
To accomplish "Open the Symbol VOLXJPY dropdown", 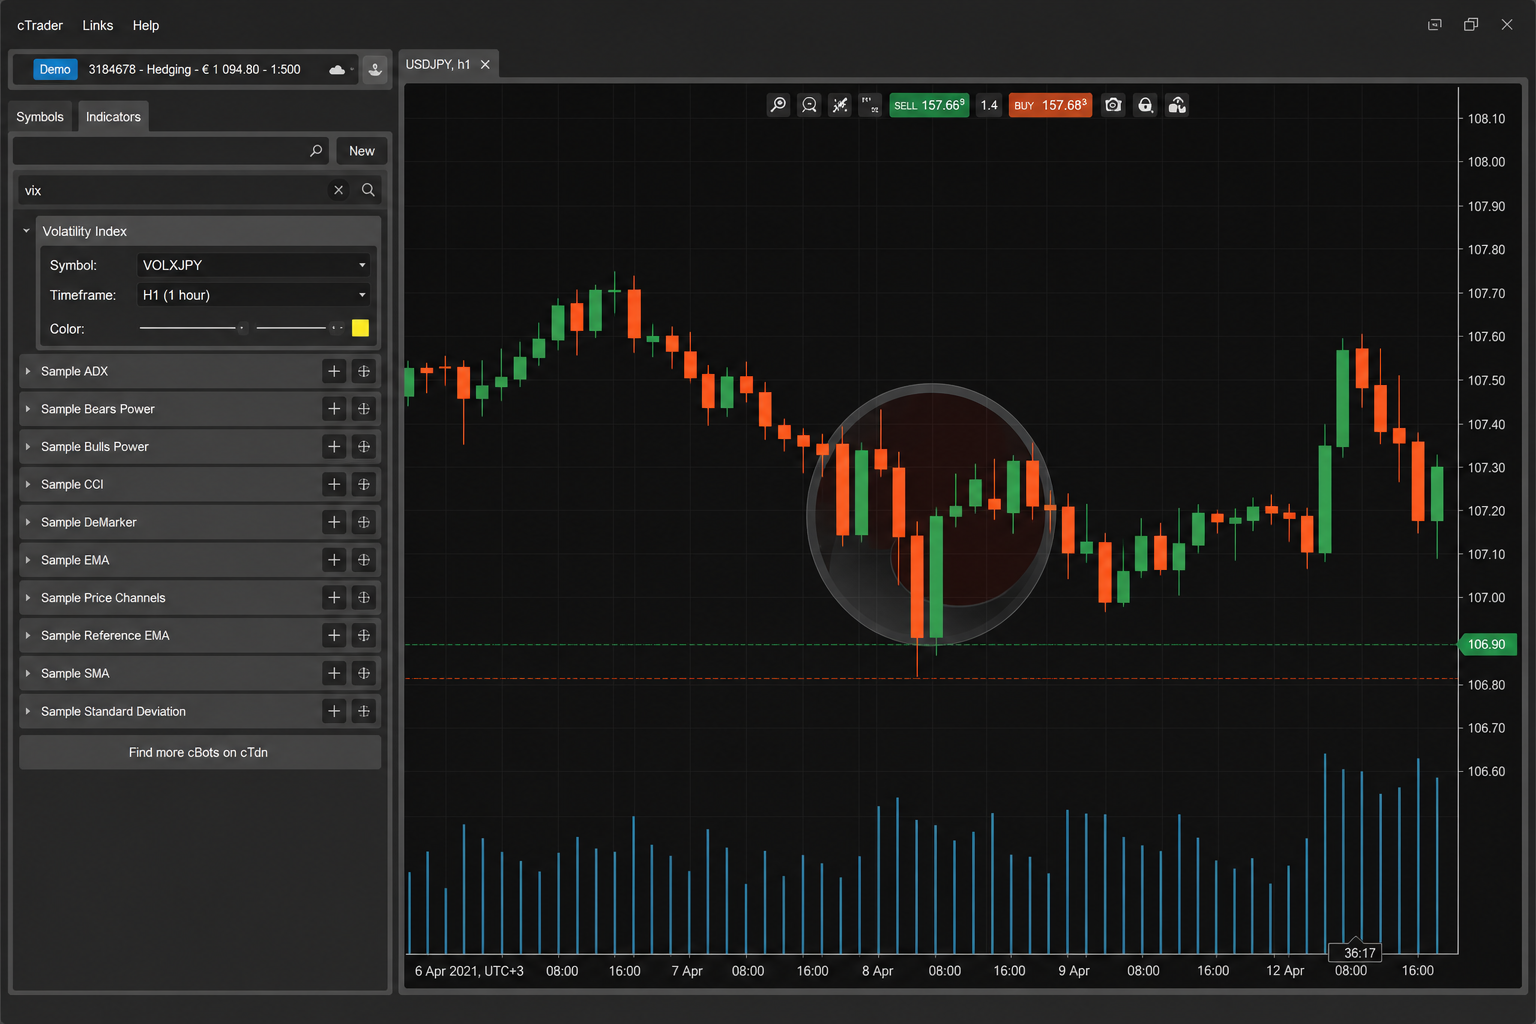I will pyautogui.click(x=253, y=265).
